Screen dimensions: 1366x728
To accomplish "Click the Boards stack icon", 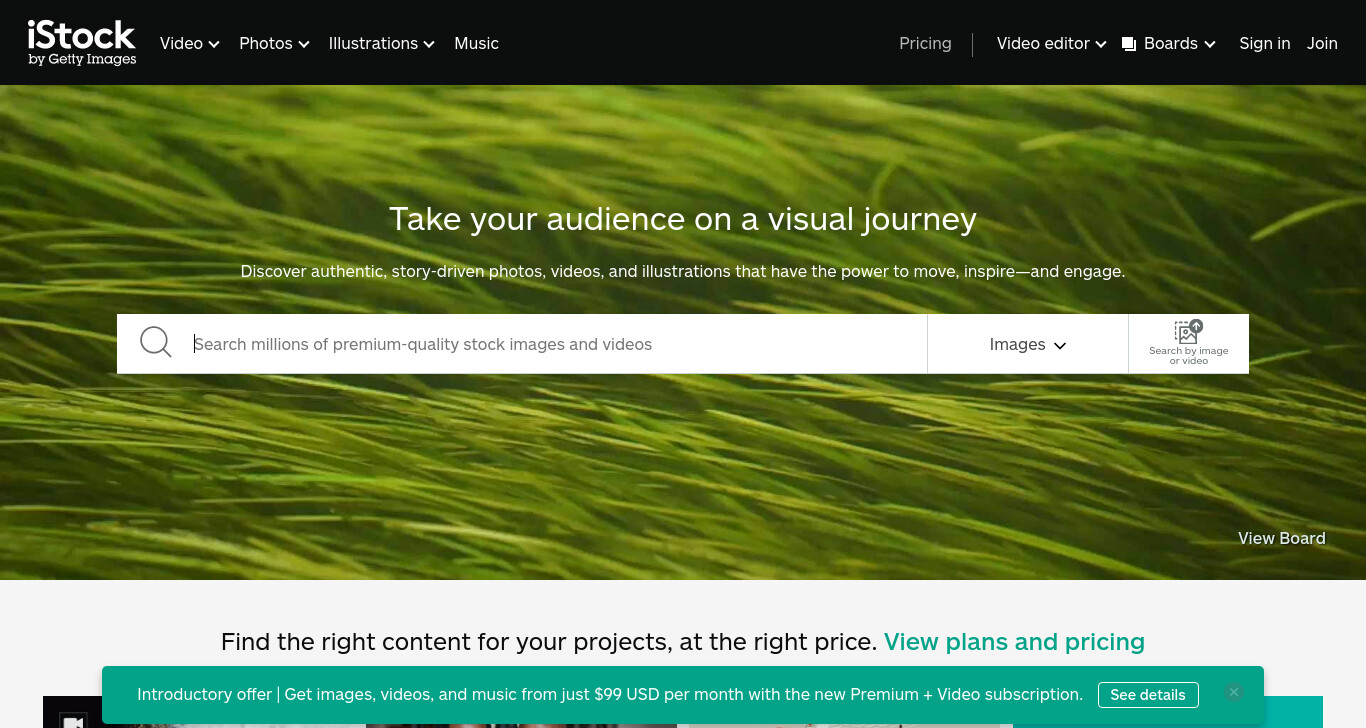I will tap(1129, 44).
